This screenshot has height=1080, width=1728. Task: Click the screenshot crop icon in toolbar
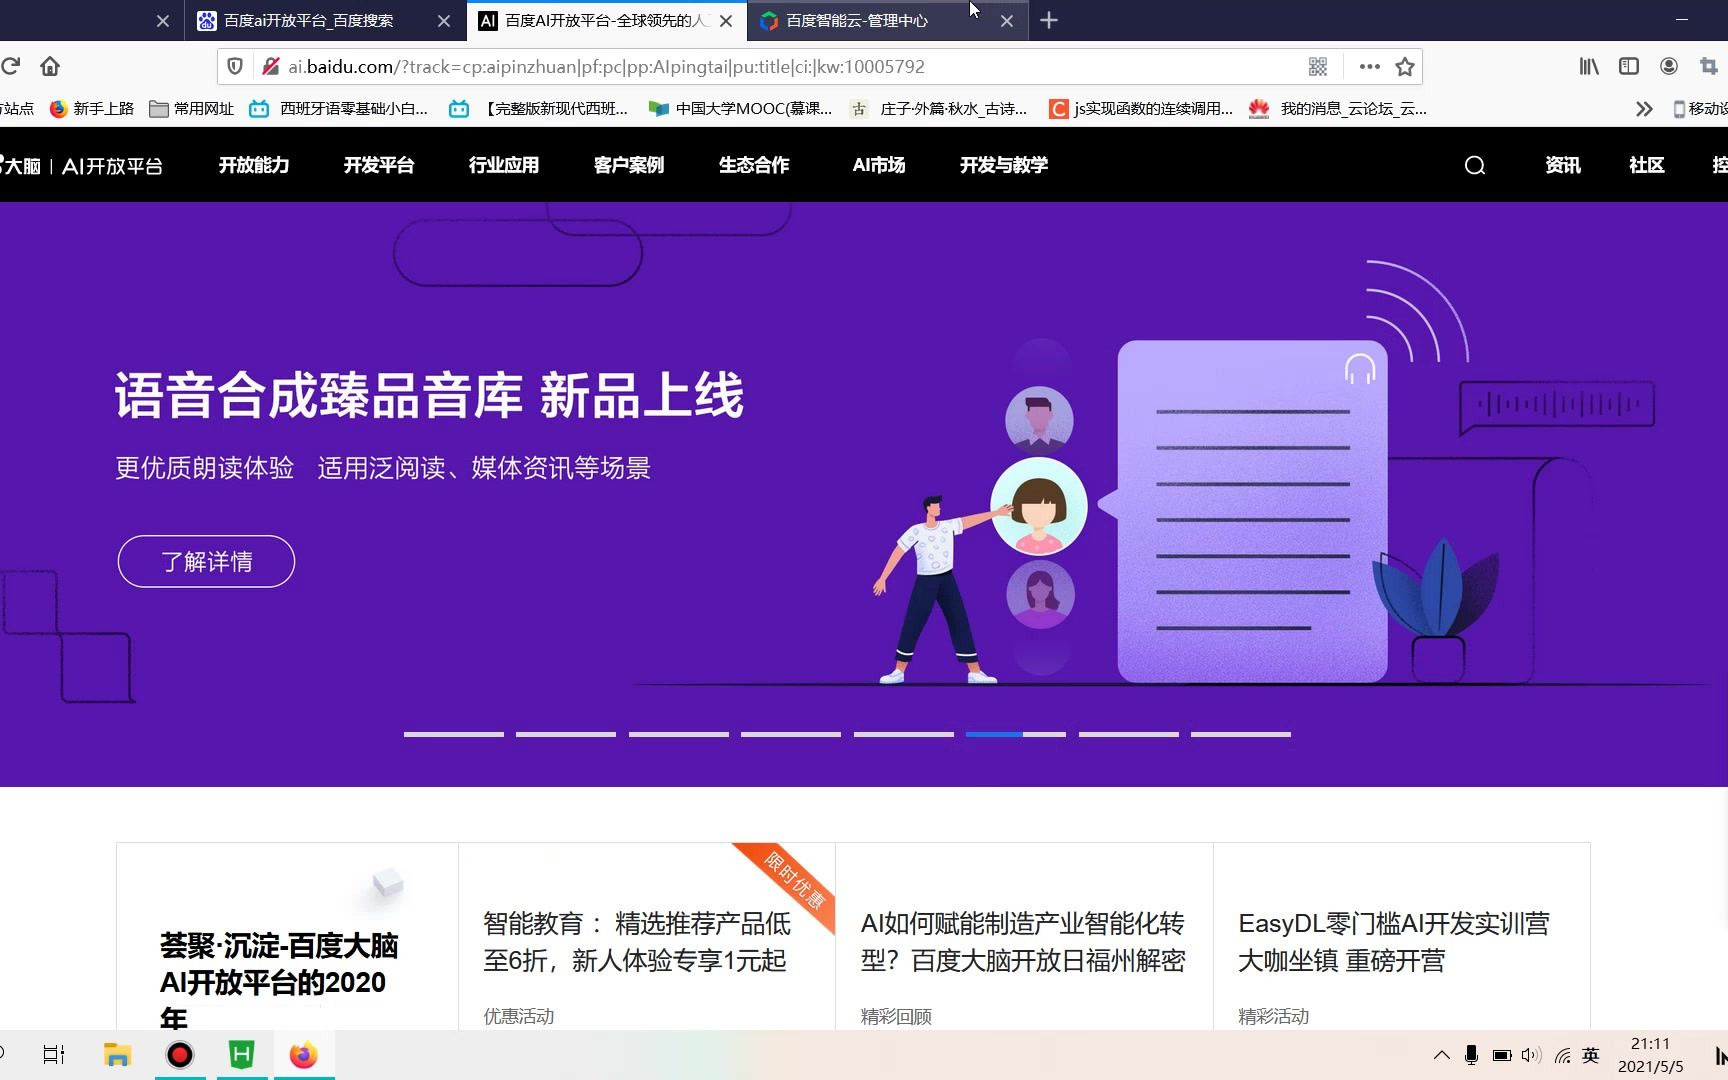point(1709,66)
